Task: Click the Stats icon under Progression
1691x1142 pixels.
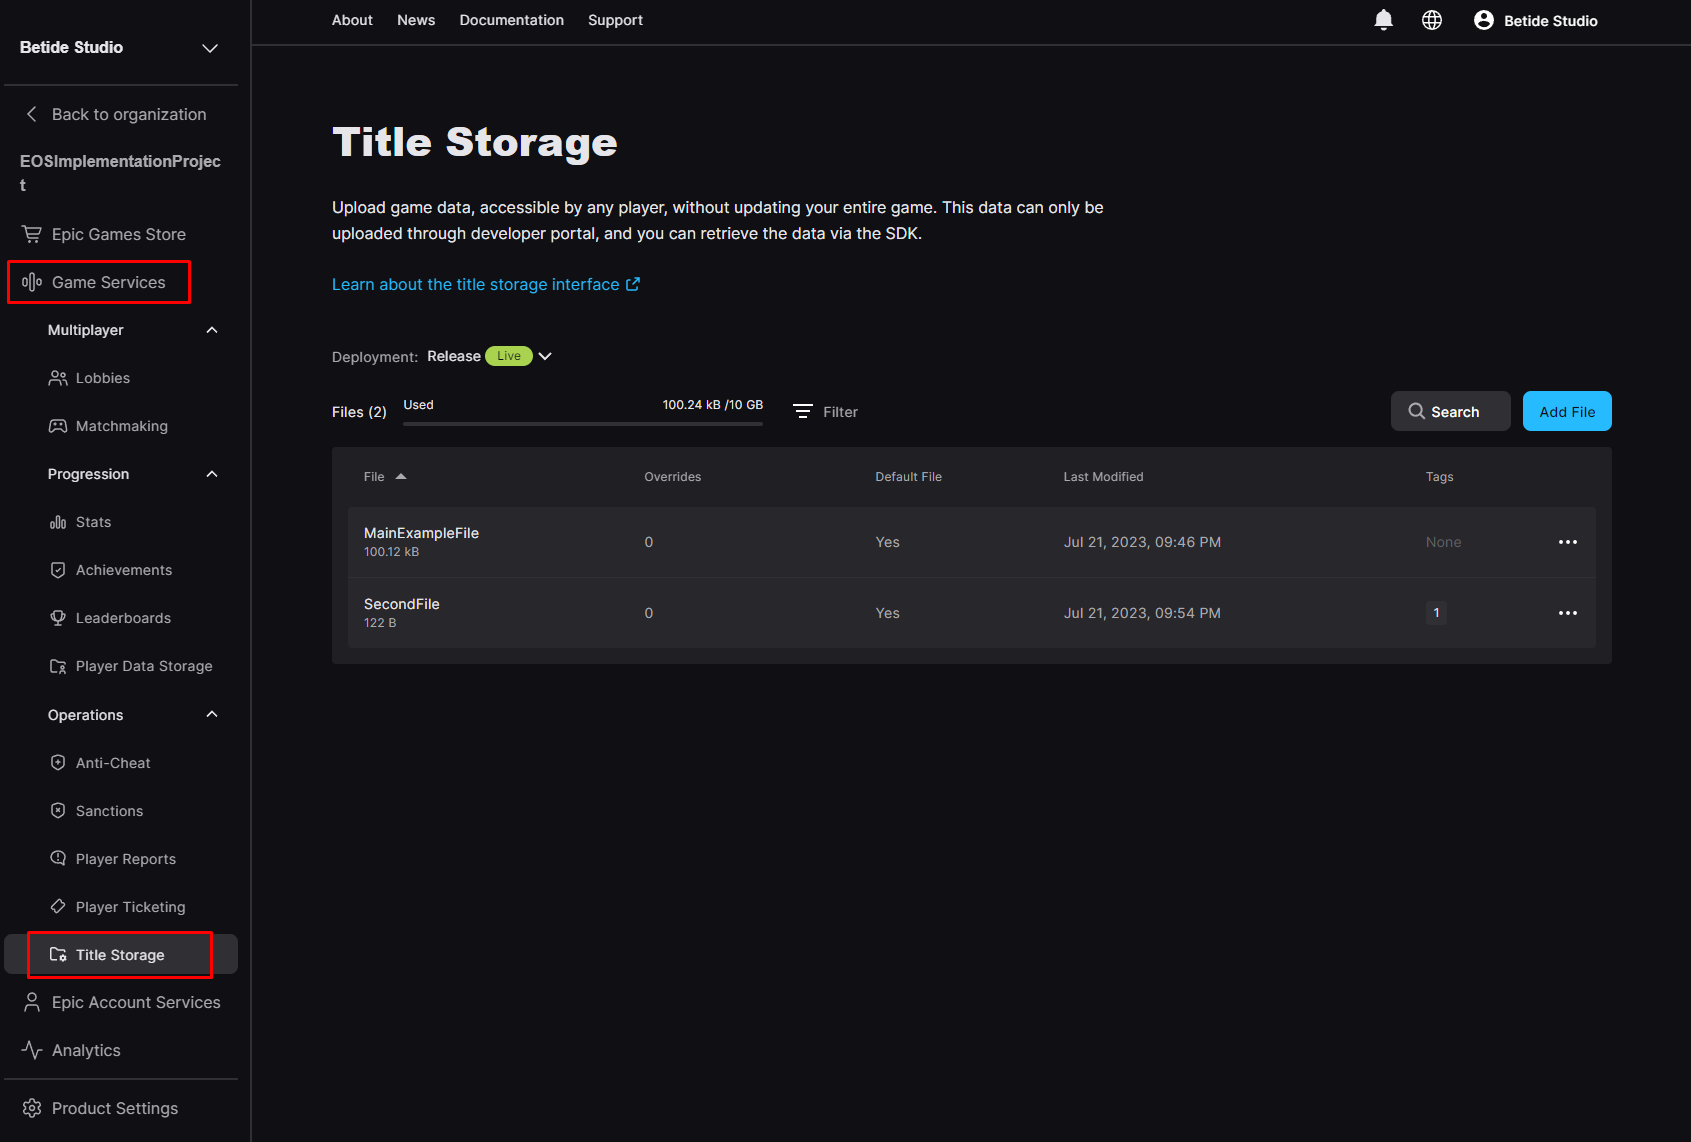Action: [58, 521]
